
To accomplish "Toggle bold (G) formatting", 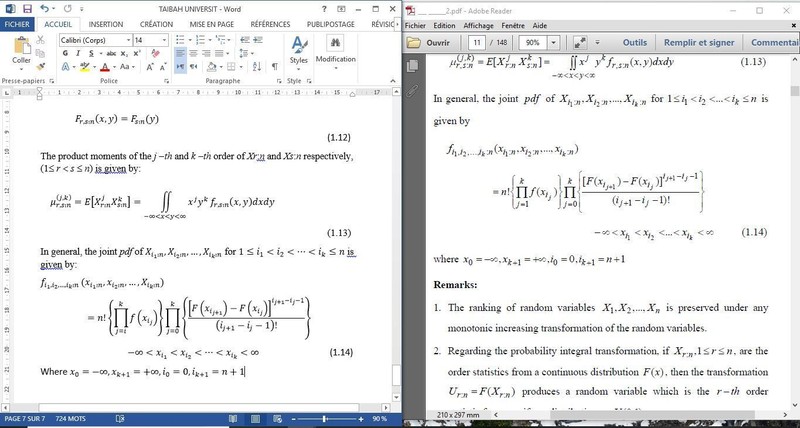I will point(65,53).
